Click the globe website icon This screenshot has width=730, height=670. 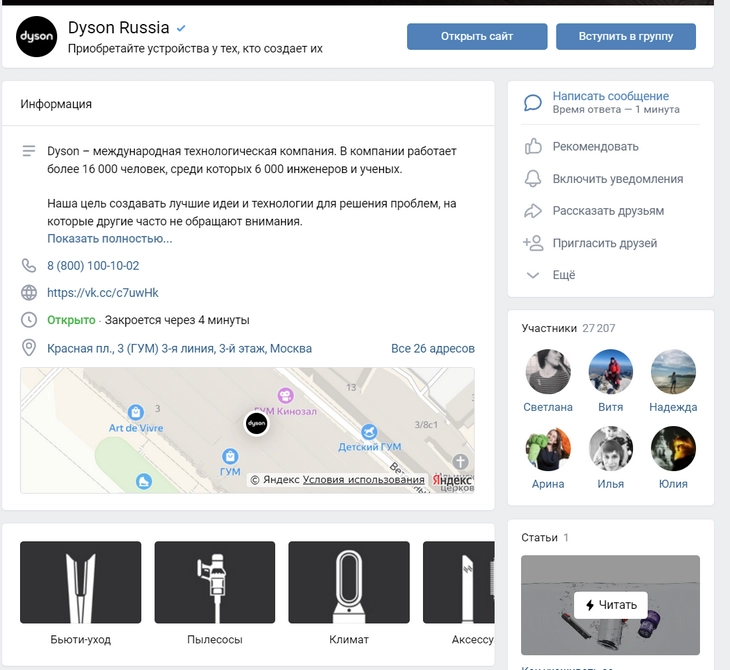coord(29,292)
